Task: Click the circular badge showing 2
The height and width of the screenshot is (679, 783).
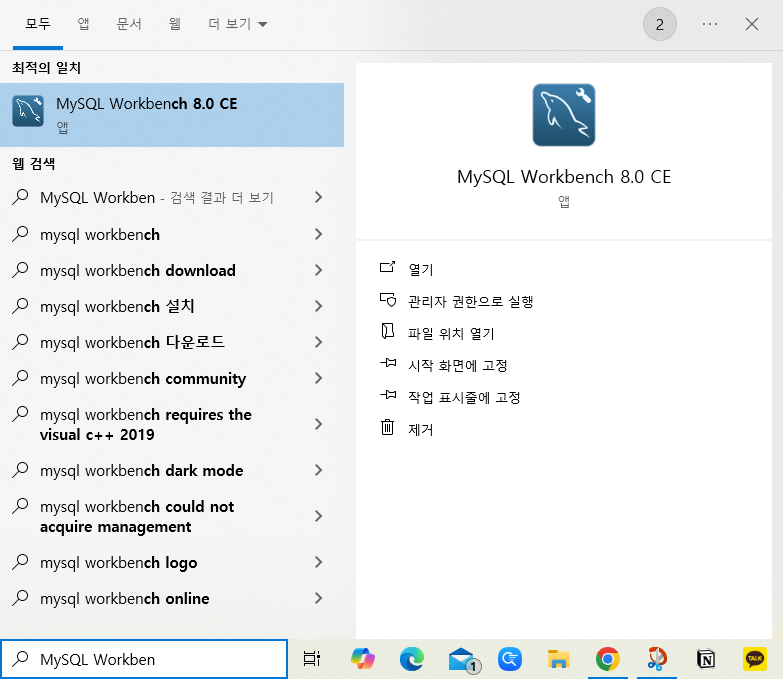Action: [x=660, y=24]
